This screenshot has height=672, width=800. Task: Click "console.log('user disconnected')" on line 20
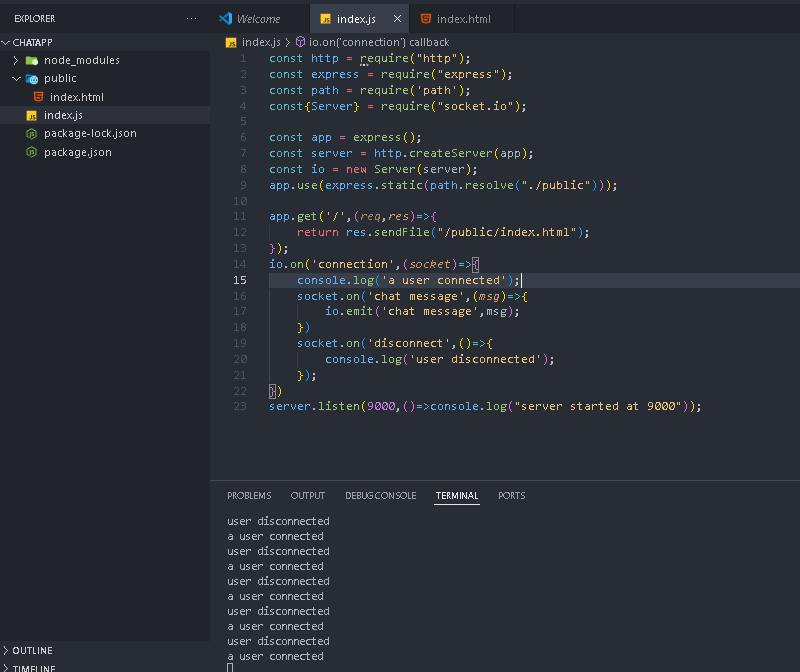pyautogui.click(x=439, y=359)
